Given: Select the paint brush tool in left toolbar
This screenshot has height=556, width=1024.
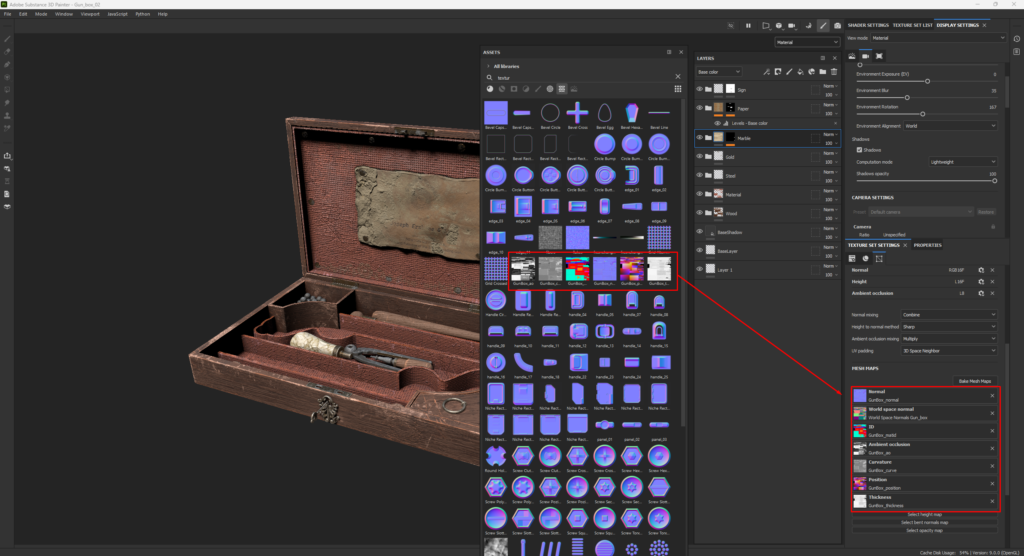Looking at the screenshot, I should [8, 39].
